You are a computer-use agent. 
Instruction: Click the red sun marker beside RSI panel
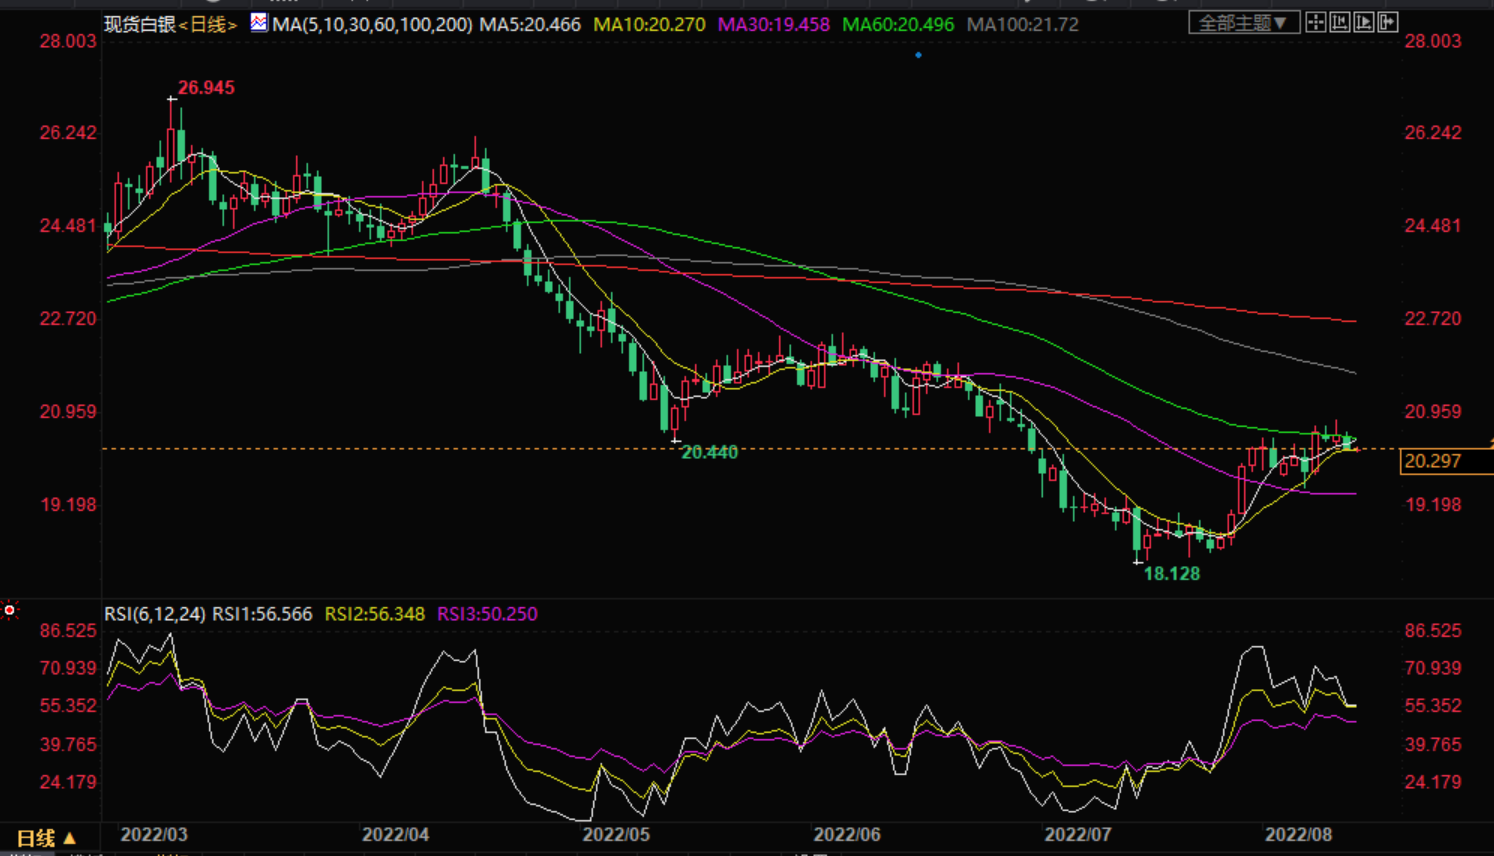tap(10, 610)
